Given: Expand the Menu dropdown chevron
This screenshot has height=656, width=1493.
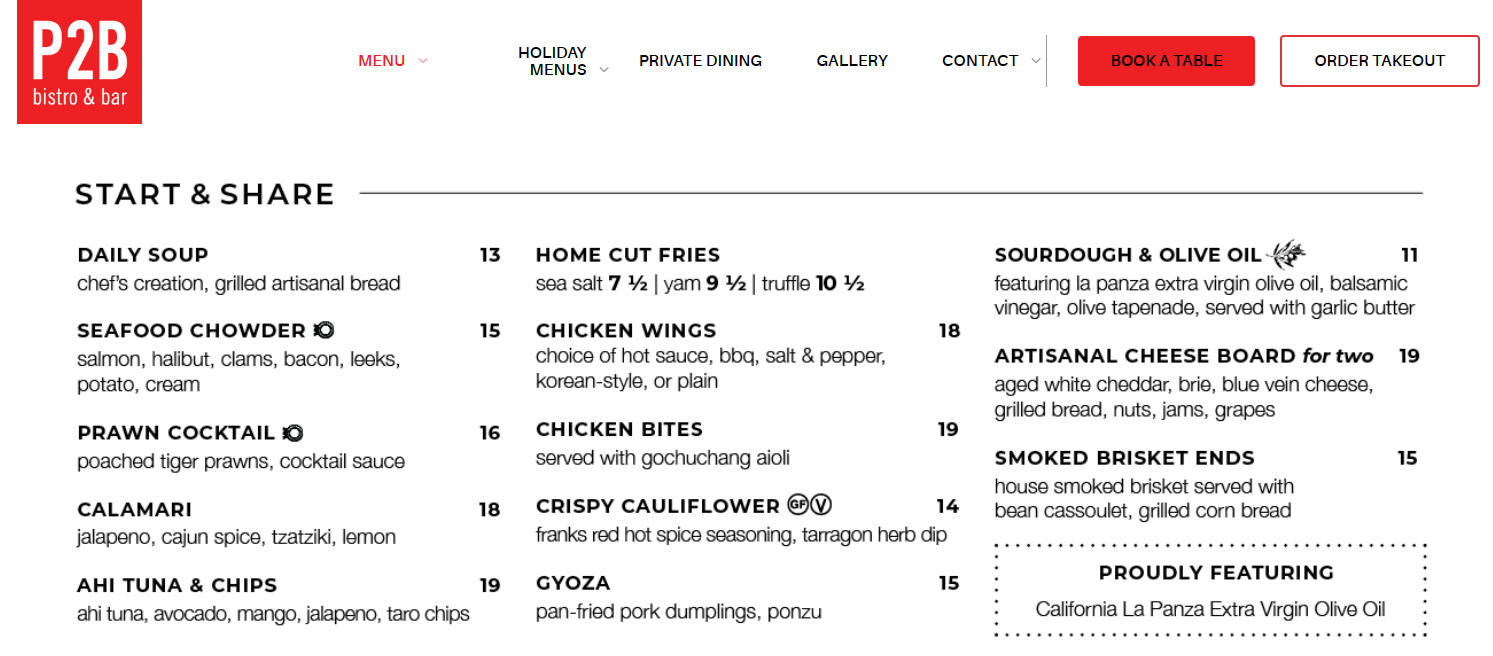Looking at the screenshot, I should [x=423, y=61].
